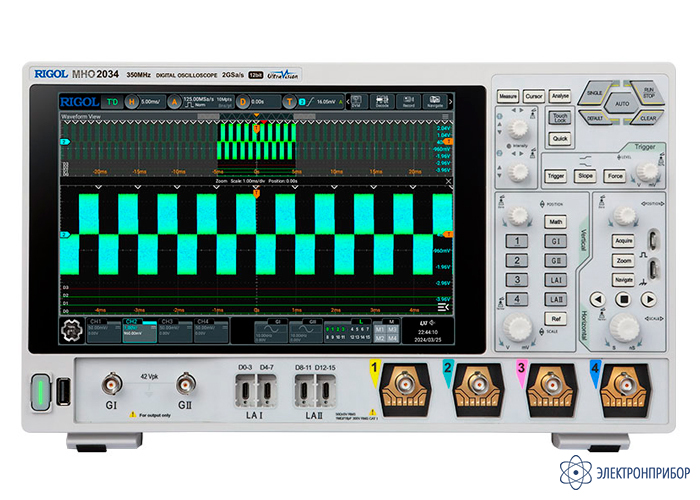Toggle channel 4 with the hardware 4 key
This screenshot has width=700, height=500.
click(x=517, y=299)
